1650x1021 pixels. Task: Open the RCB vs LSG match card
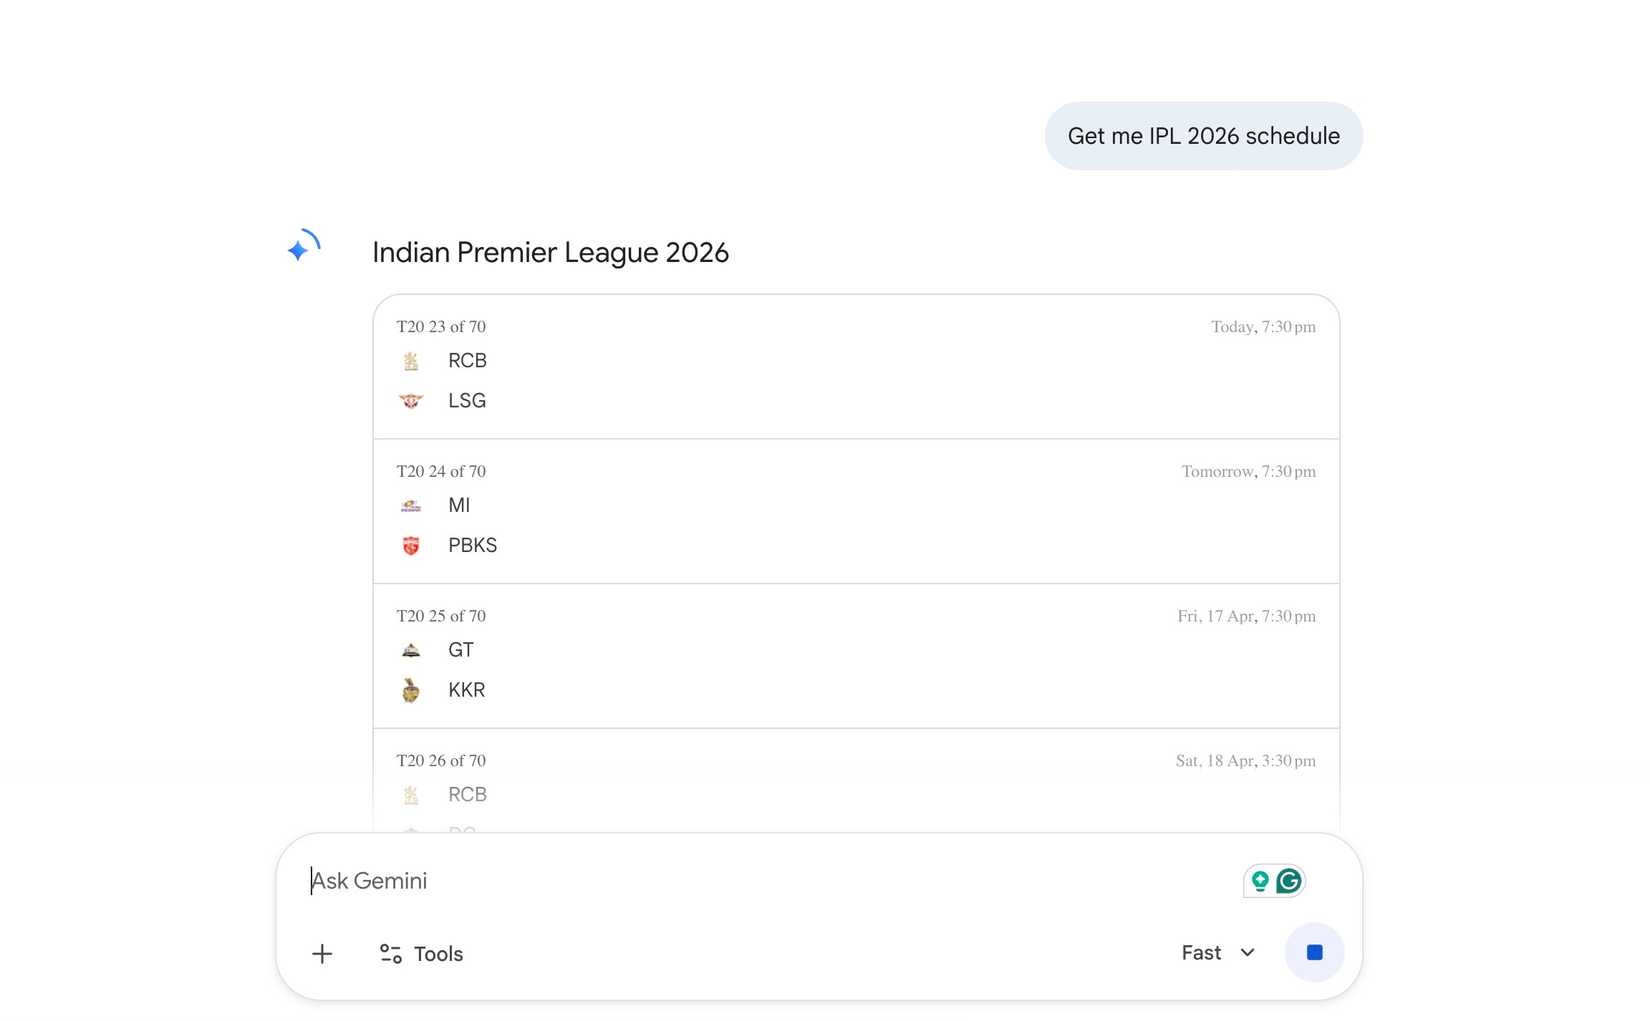pyautogui.click(x=856, y=367)
